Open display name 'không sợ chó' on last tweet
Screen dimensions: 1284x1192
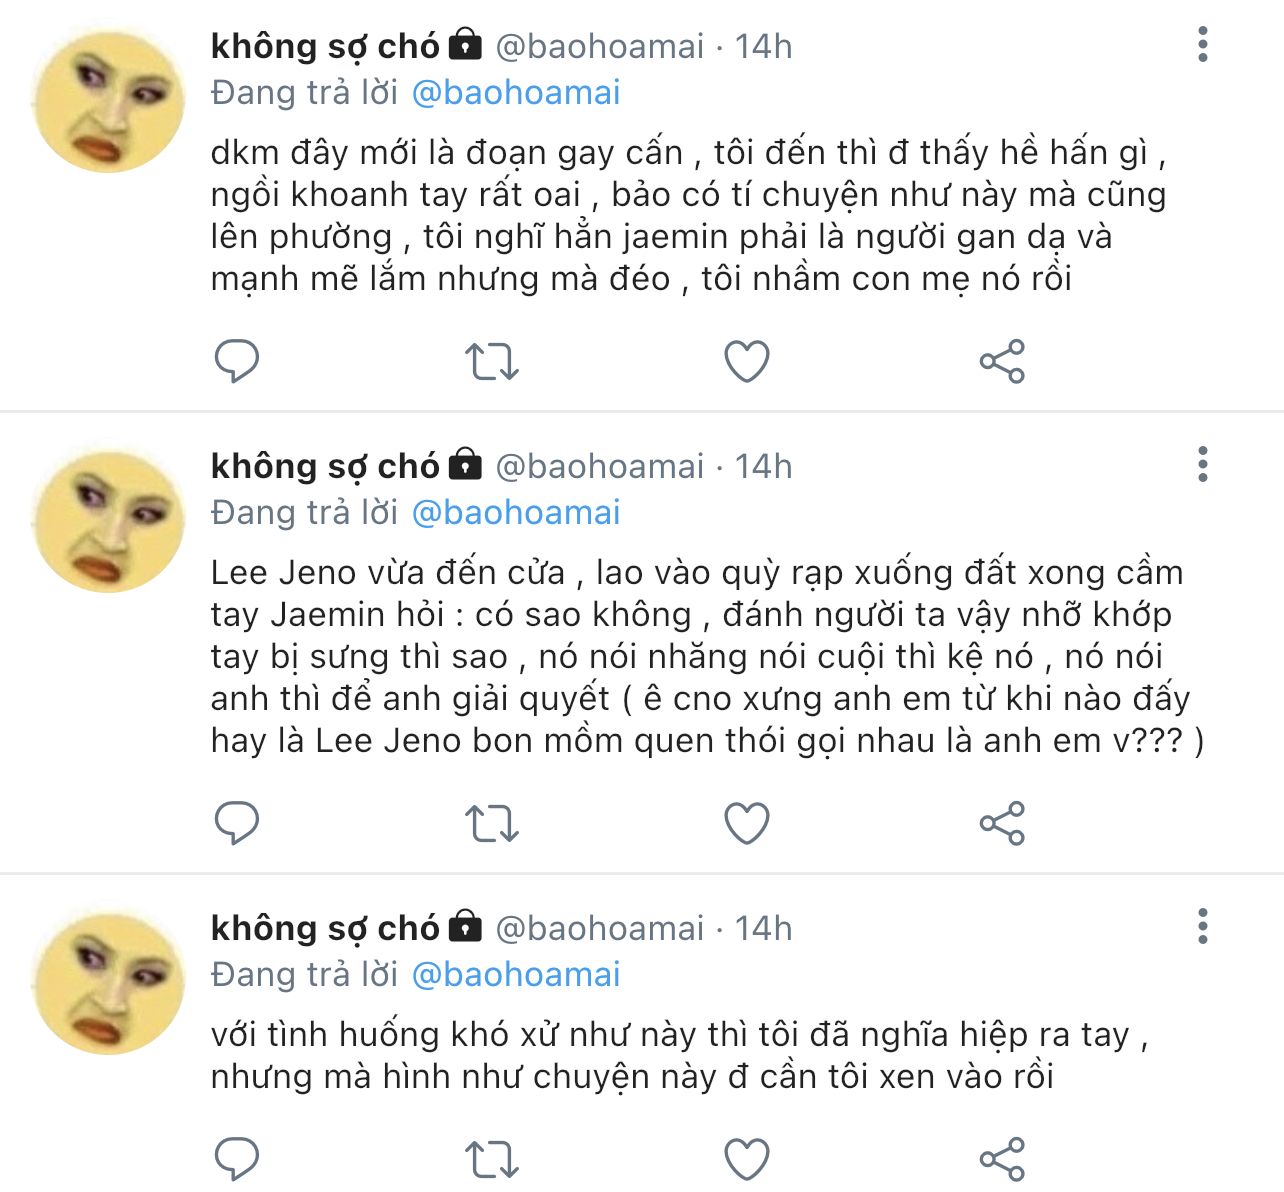tap(325, 928)
